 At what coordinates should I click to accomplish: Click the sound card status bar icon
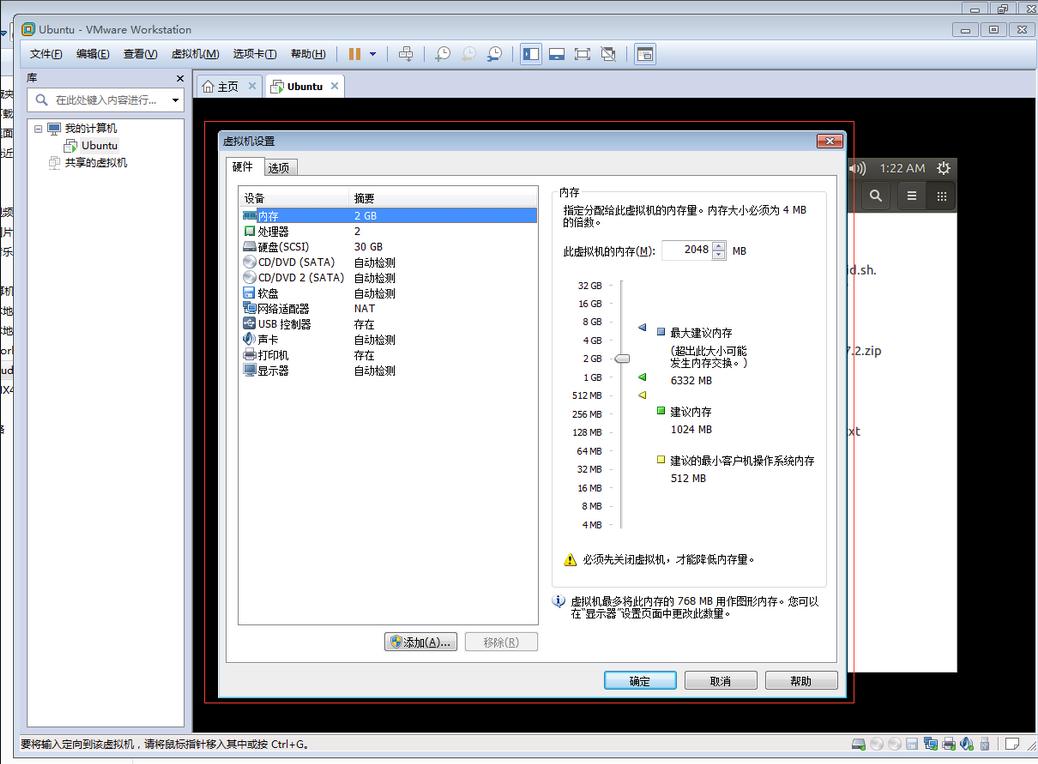pyautogui.click(x=967, y=744)
